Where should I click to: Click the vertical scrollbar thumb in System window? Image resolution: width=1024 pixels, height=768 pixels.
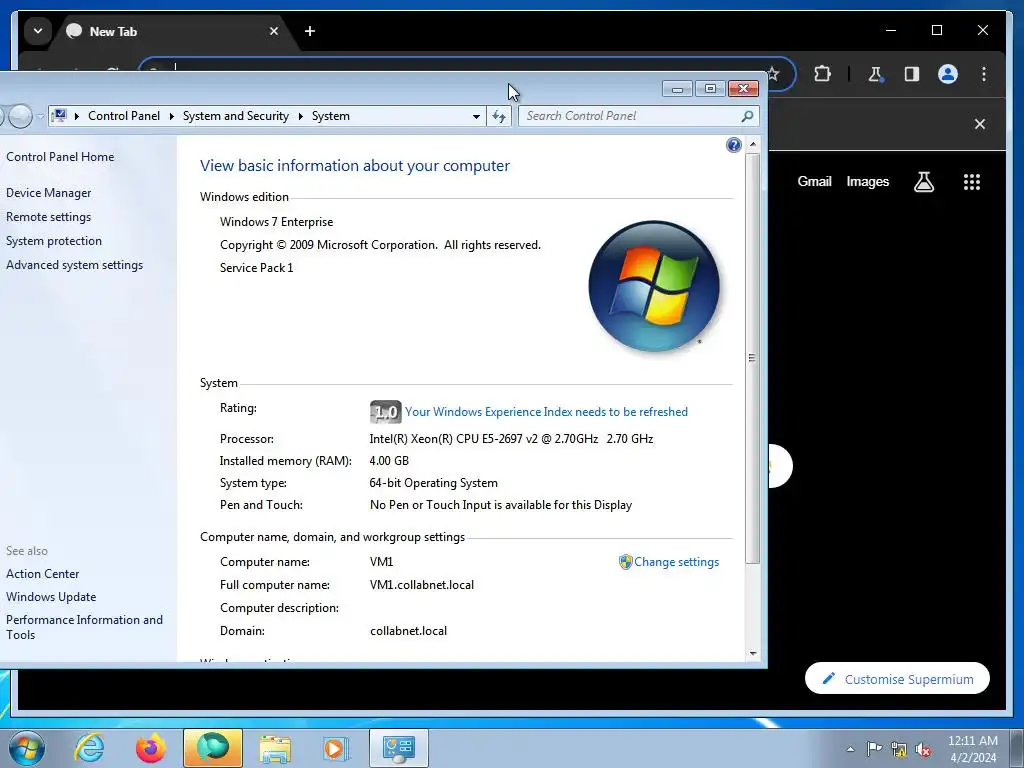point(753,358)
